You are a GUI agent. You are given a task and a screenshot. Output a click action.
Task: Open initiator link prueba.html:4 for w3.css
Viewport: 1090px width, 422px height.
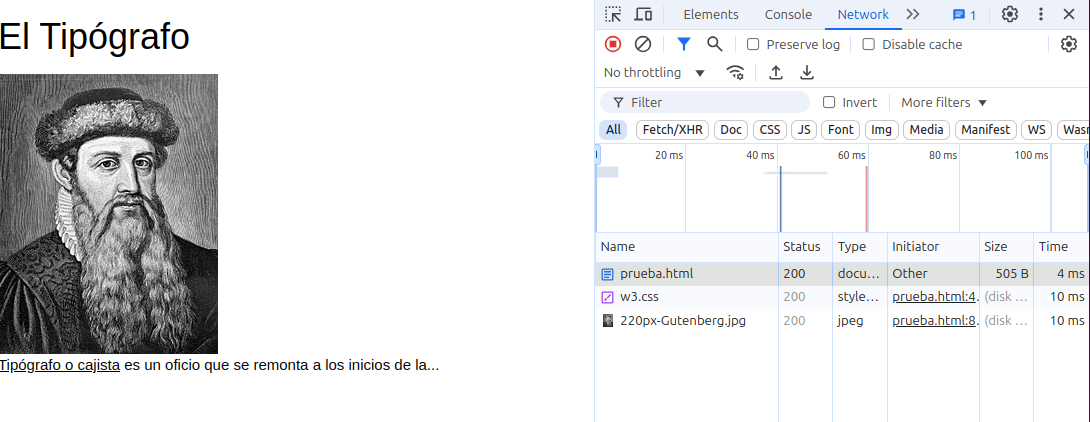tap(935, 298)
